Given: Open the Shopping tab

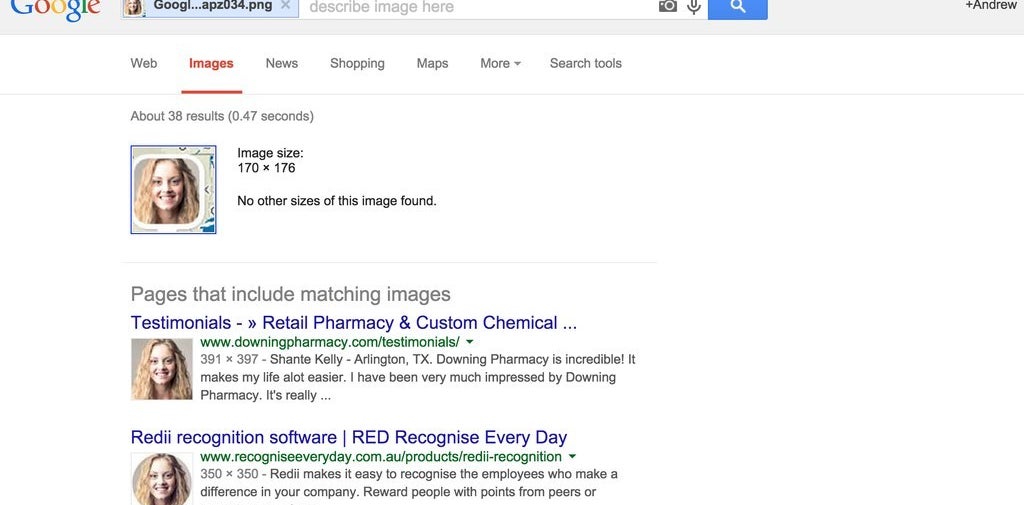Looking at the screenshot, I should point(357,63).
